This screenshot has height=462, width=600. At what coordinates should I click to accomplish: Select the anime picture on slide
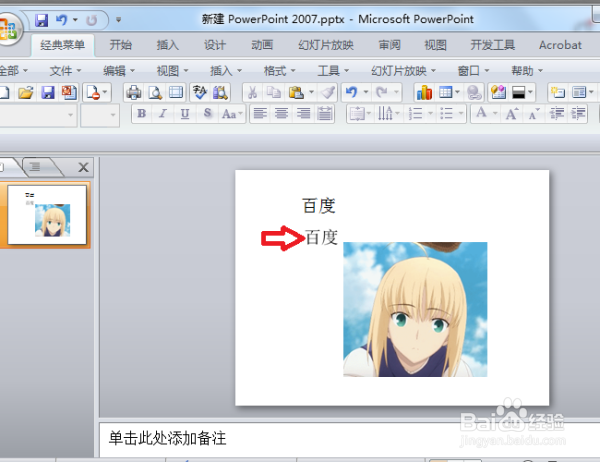click(x=415, y=309)
